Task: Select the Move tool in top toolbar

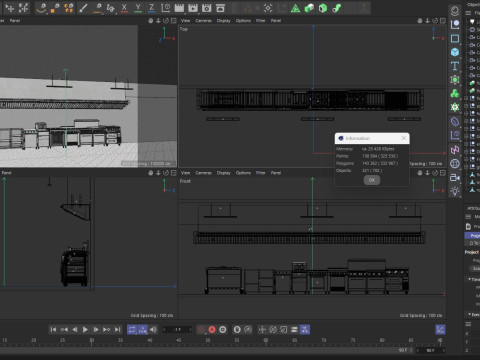Action: (10, 8)
